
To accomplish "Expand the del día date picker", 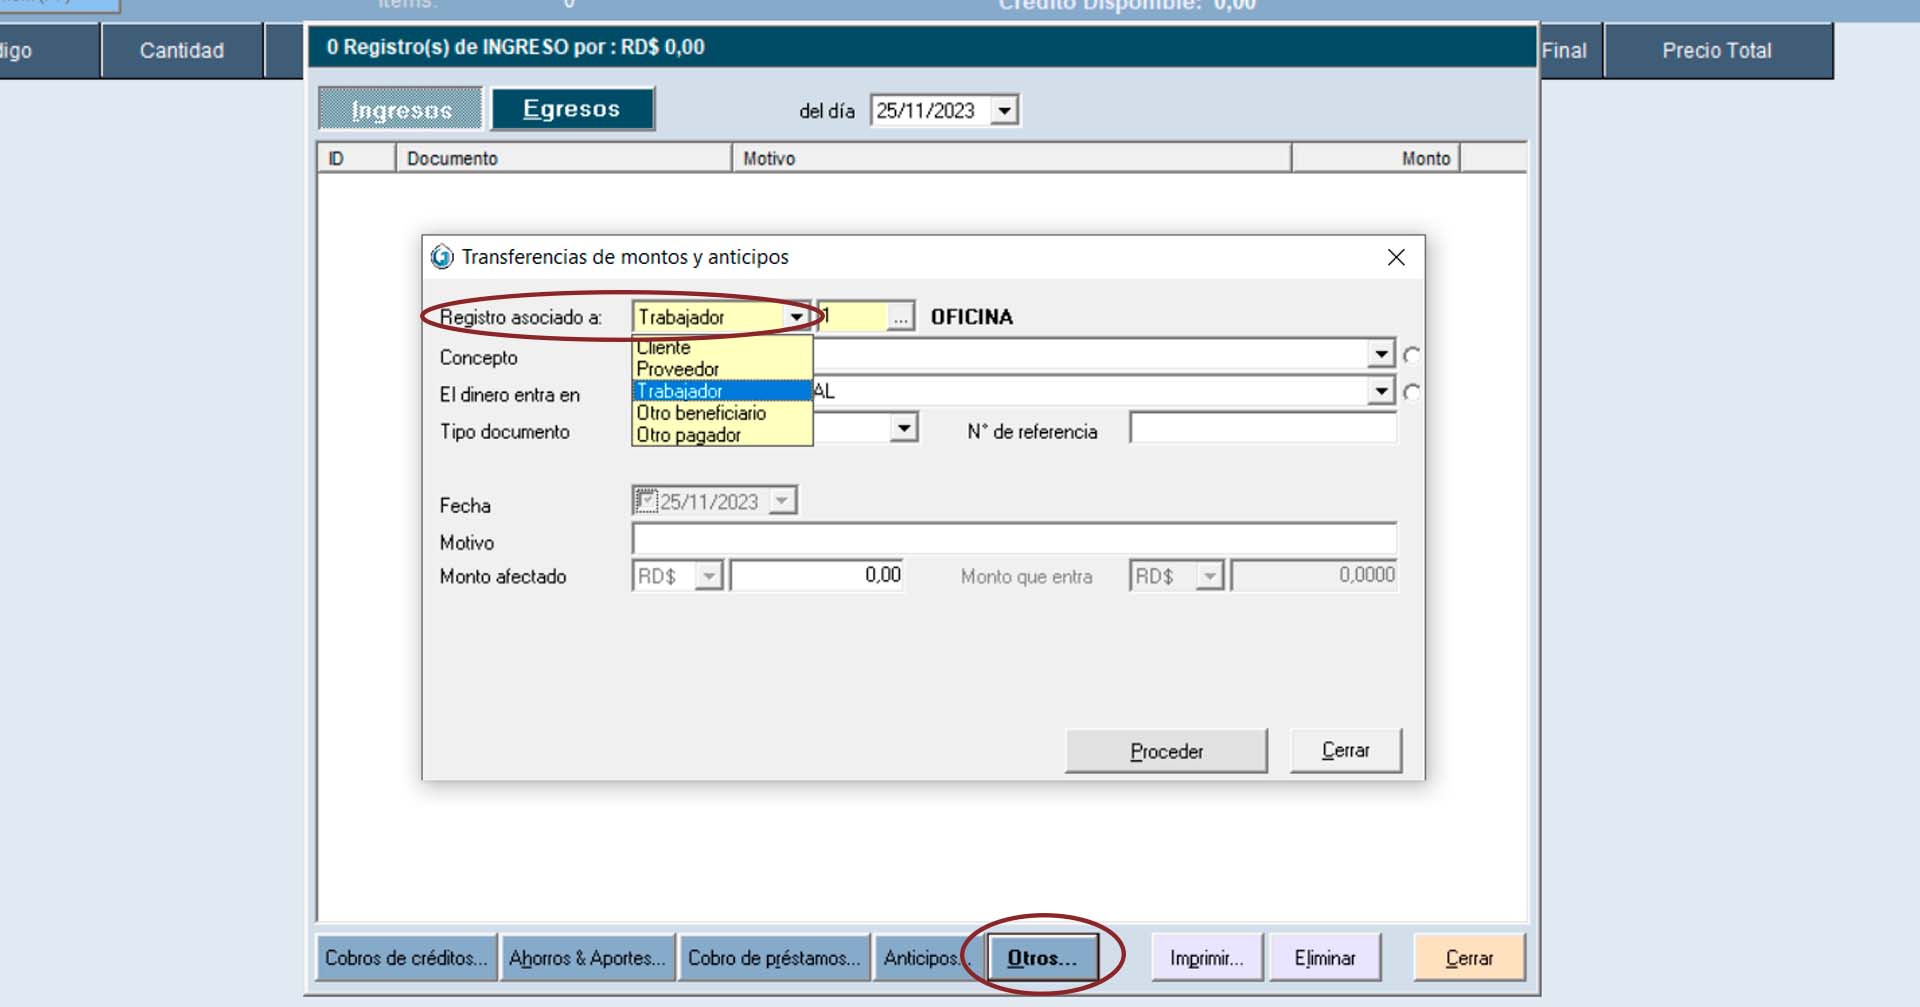I will (1004, 110).
